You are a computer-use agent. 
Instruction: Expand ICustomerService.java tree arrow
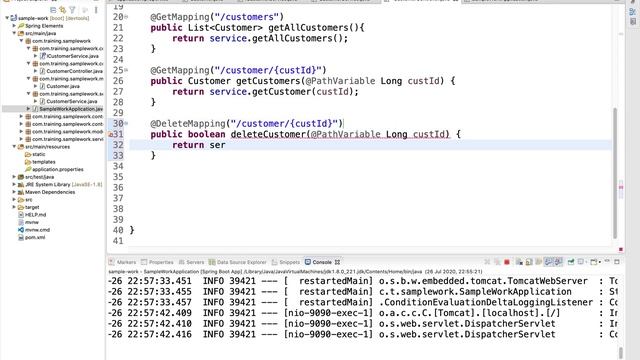point(36,56)
